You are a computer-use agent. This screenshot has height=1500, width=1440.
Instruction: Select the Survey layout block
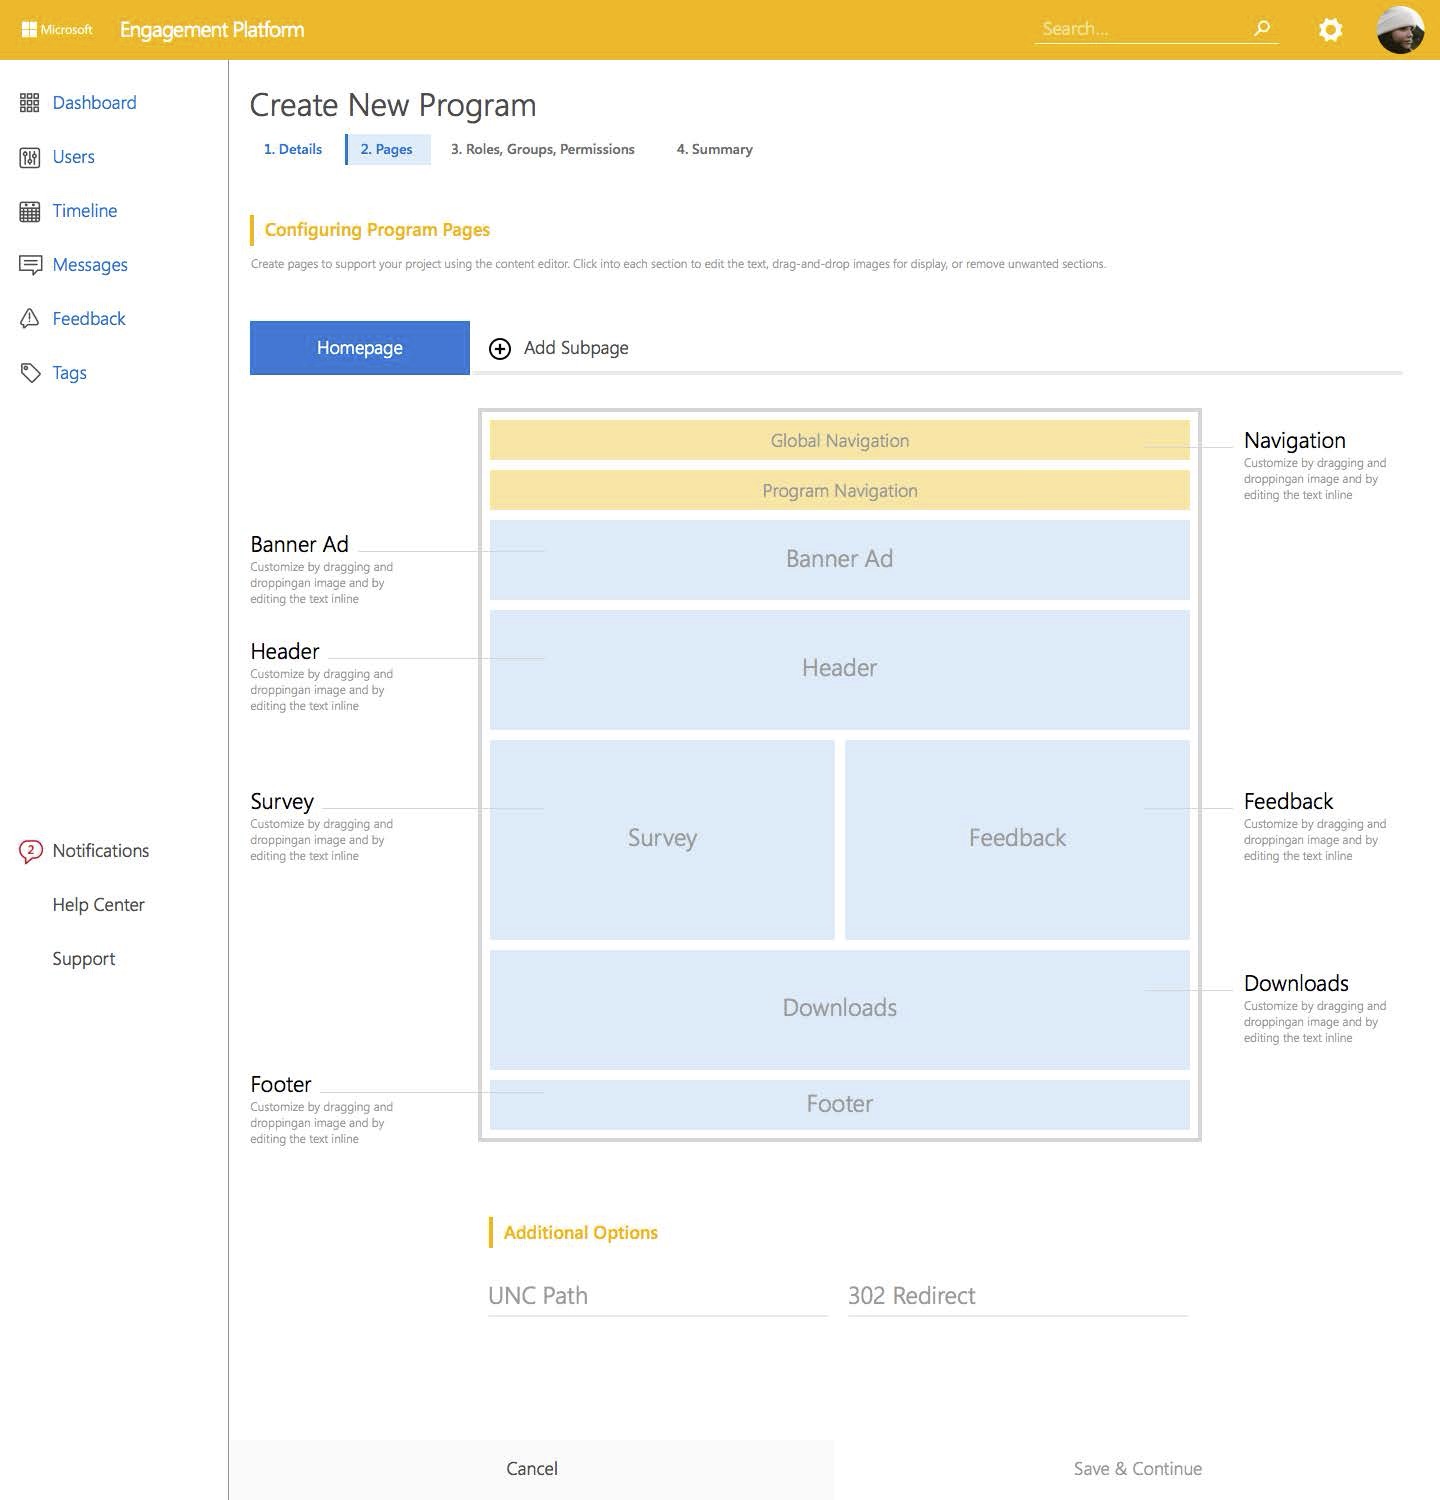click(x=662, y=840)
